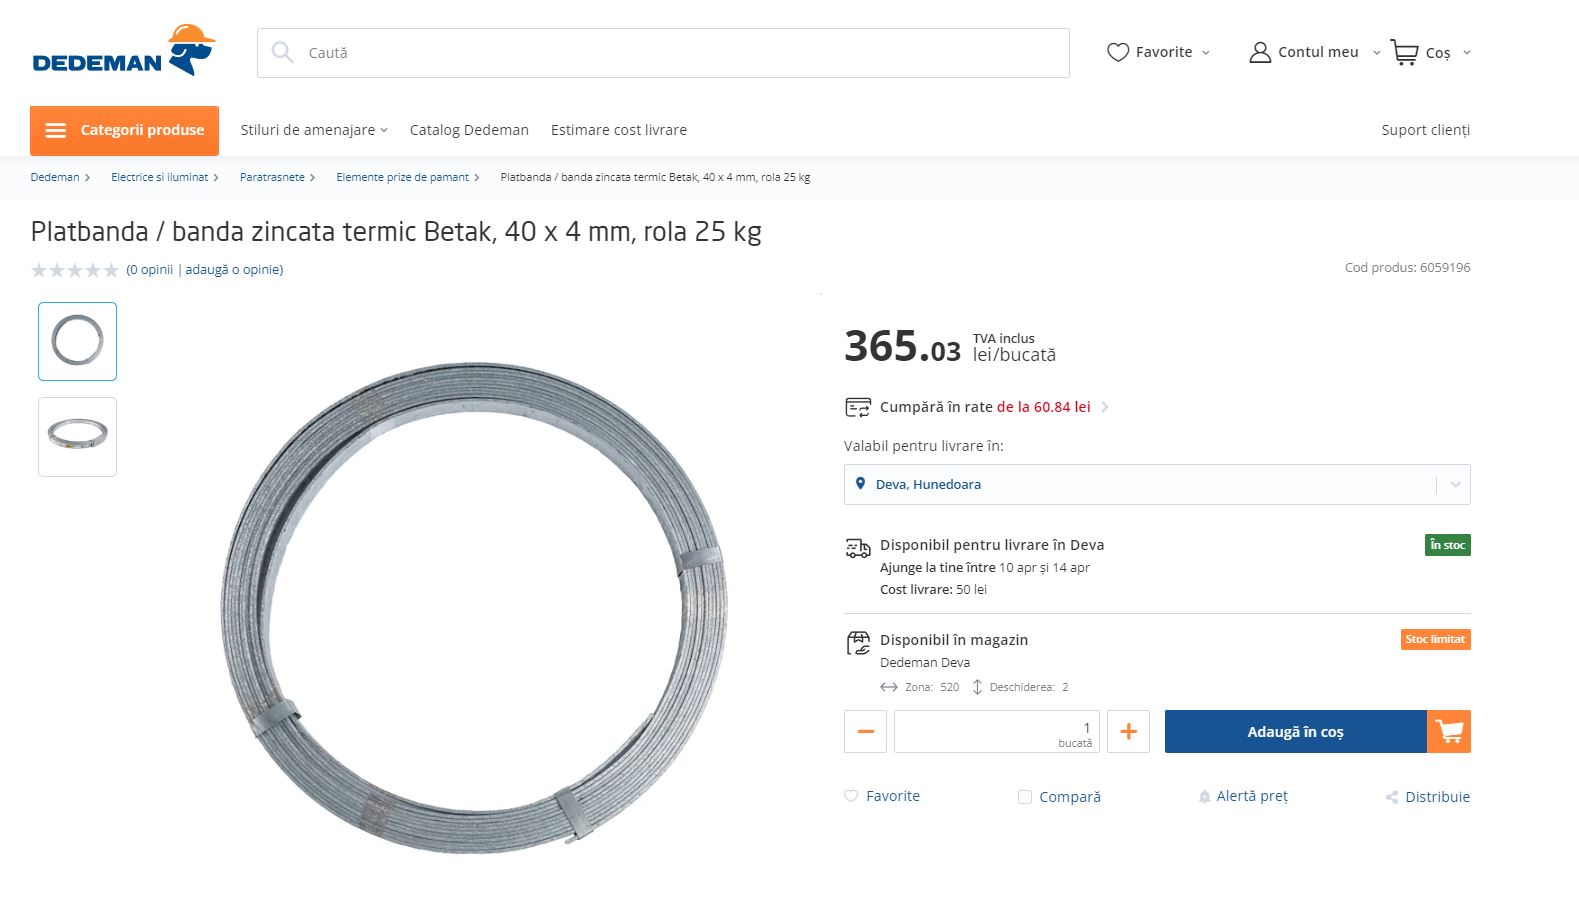Click the star rating icons

pos(75,270)
